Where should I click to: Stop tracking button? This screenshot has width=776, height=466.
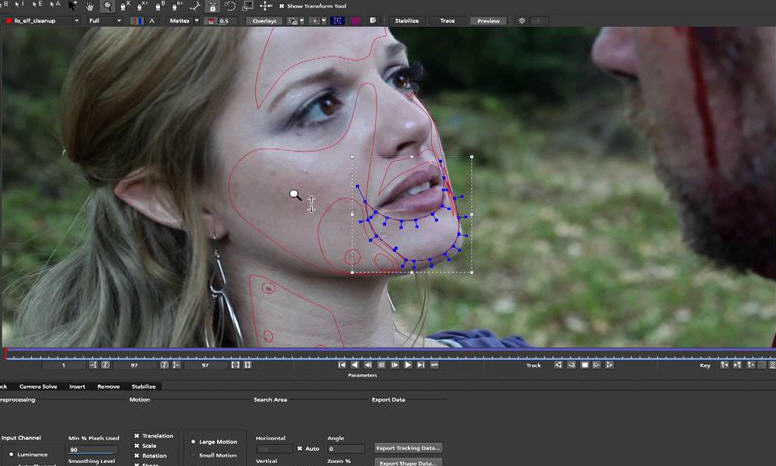click(584, 365)
